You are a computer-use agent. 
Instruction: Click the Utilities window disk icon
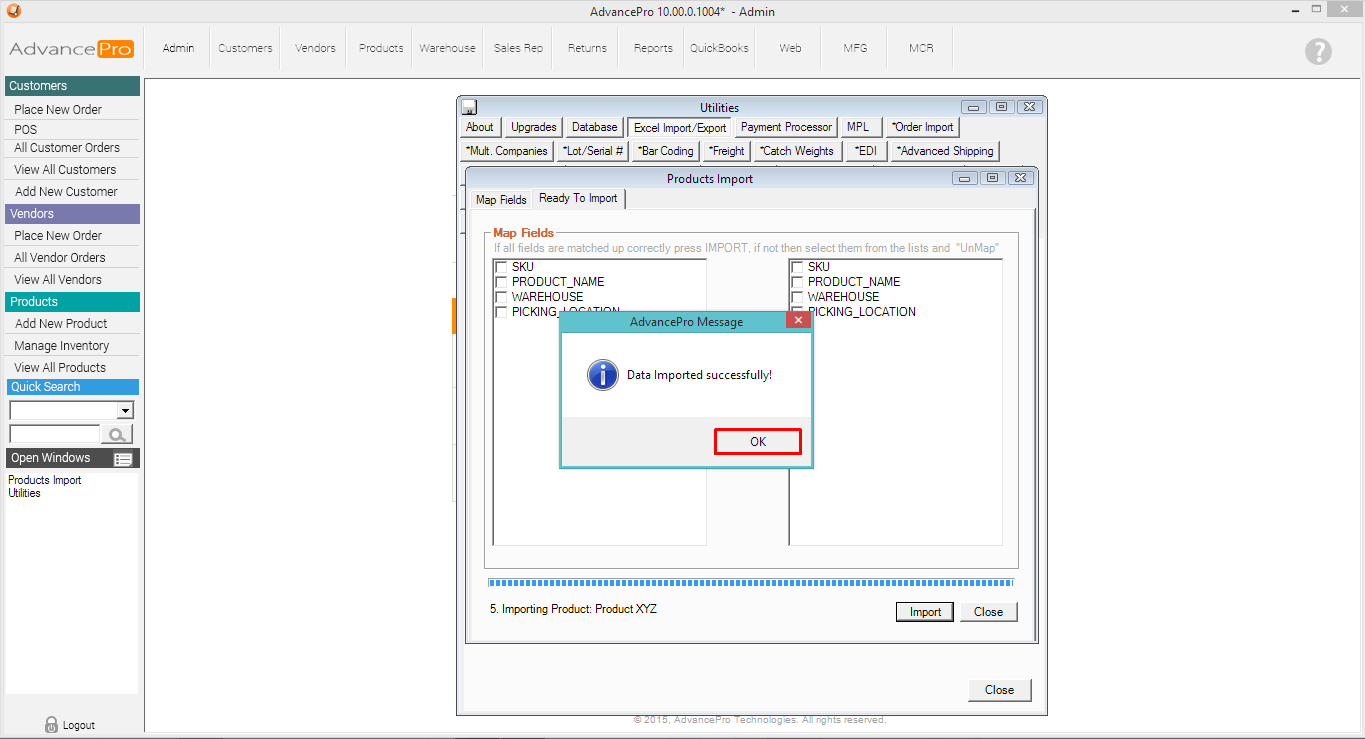pyautogui.click(x=469, y=108)
